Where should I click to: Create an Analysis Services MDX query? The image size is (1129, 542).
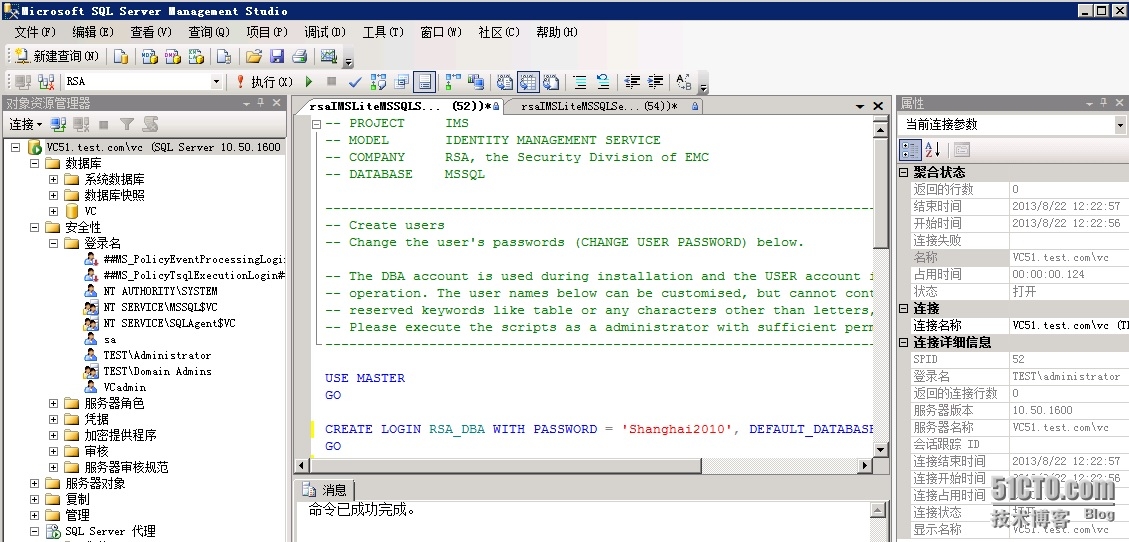click(x=150, y=56)
